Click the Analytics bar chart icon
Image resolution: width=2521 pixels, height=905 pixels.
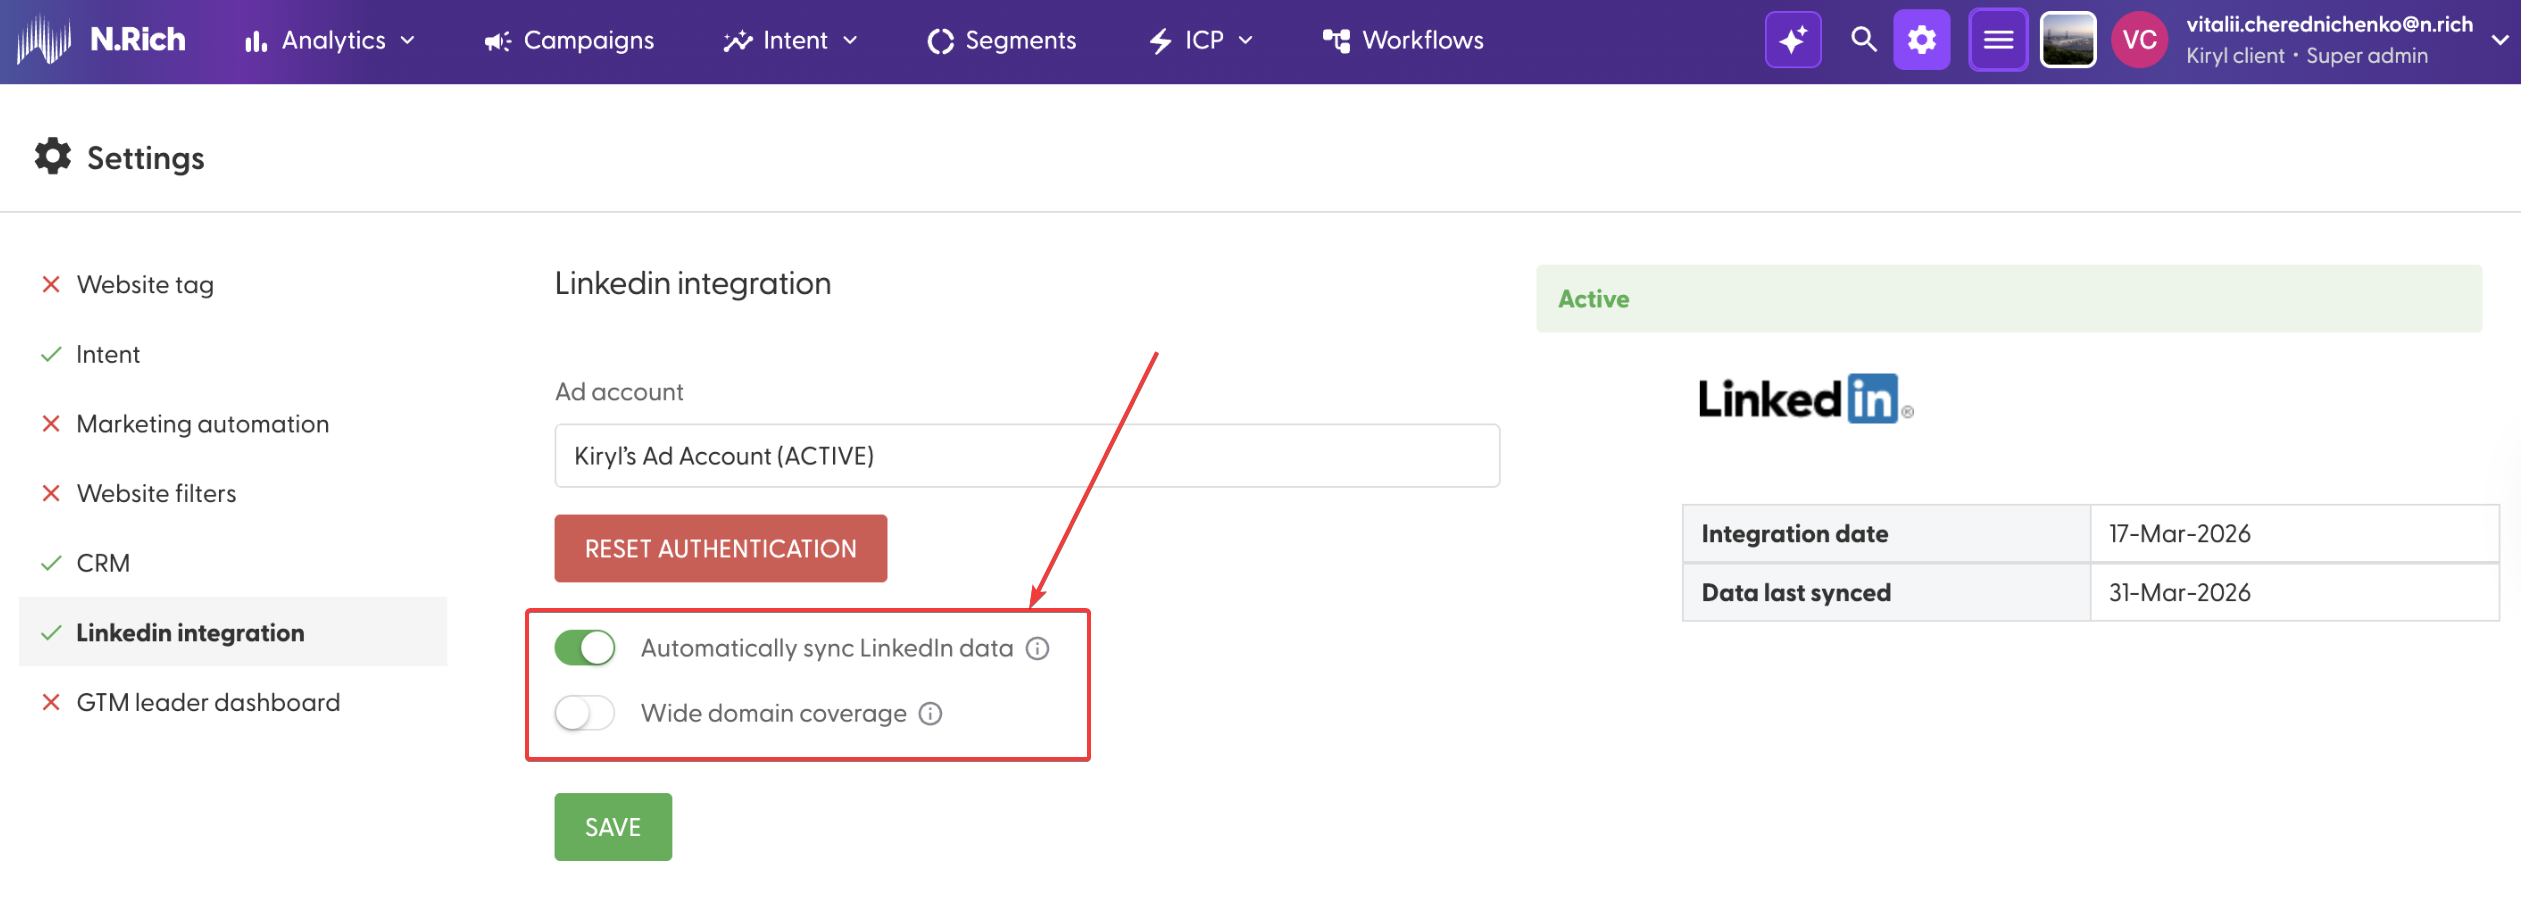256,41
